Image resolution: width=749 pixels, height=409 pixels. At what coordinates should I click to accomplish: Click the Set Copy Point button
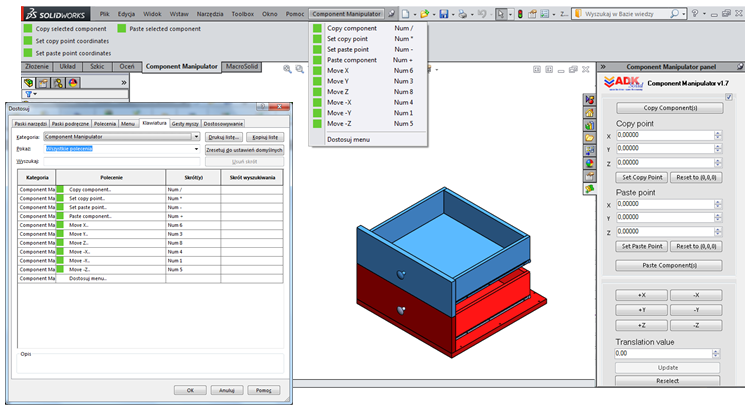642,177
